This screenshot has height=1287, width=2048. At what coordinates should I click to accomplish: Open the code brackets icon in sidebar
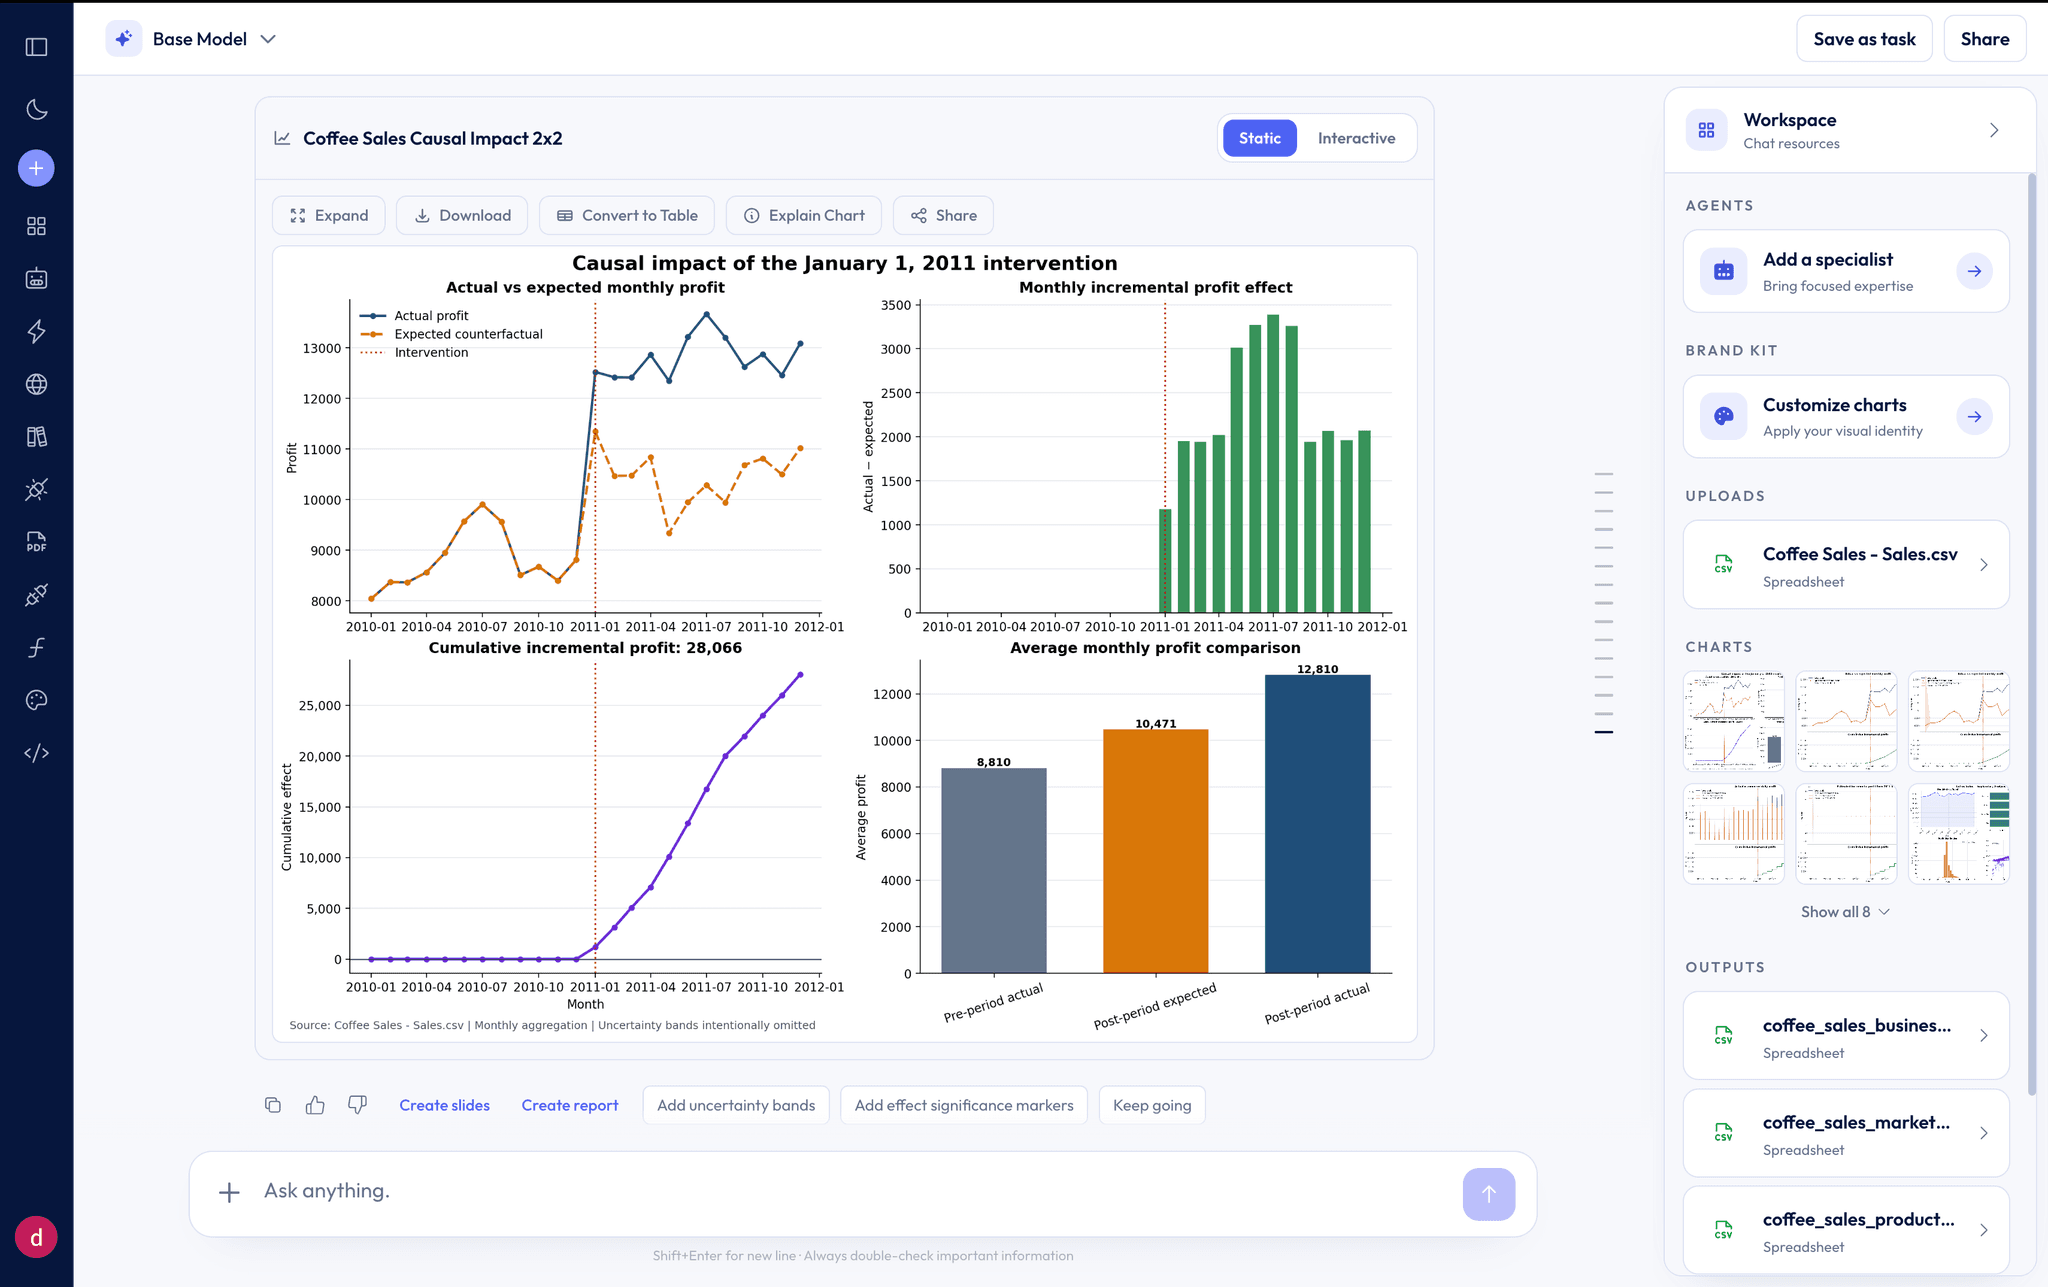(x=37, y=753)
